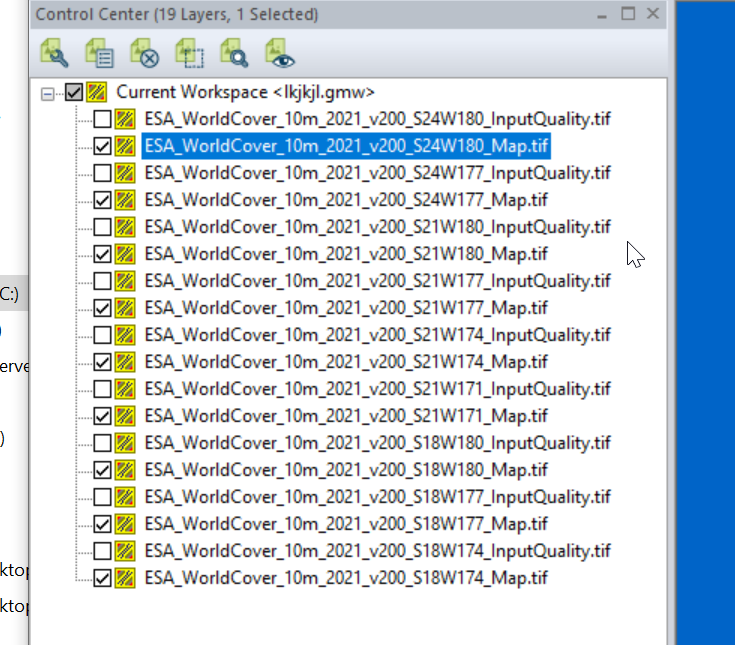The height and width of the screenshot is (645, 735).
Task: Click the raster icon beside S24W180_InputQuality.tif
Action: click(125, 119)
